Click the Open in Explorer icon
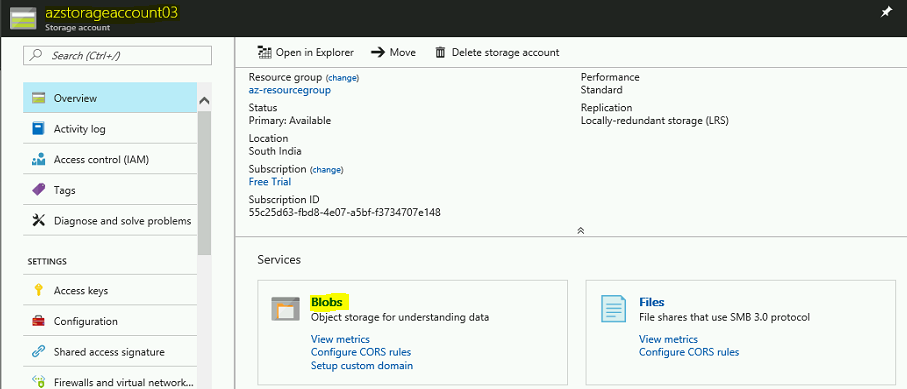Viewport: 907px width, 389px height. [265, 53]
